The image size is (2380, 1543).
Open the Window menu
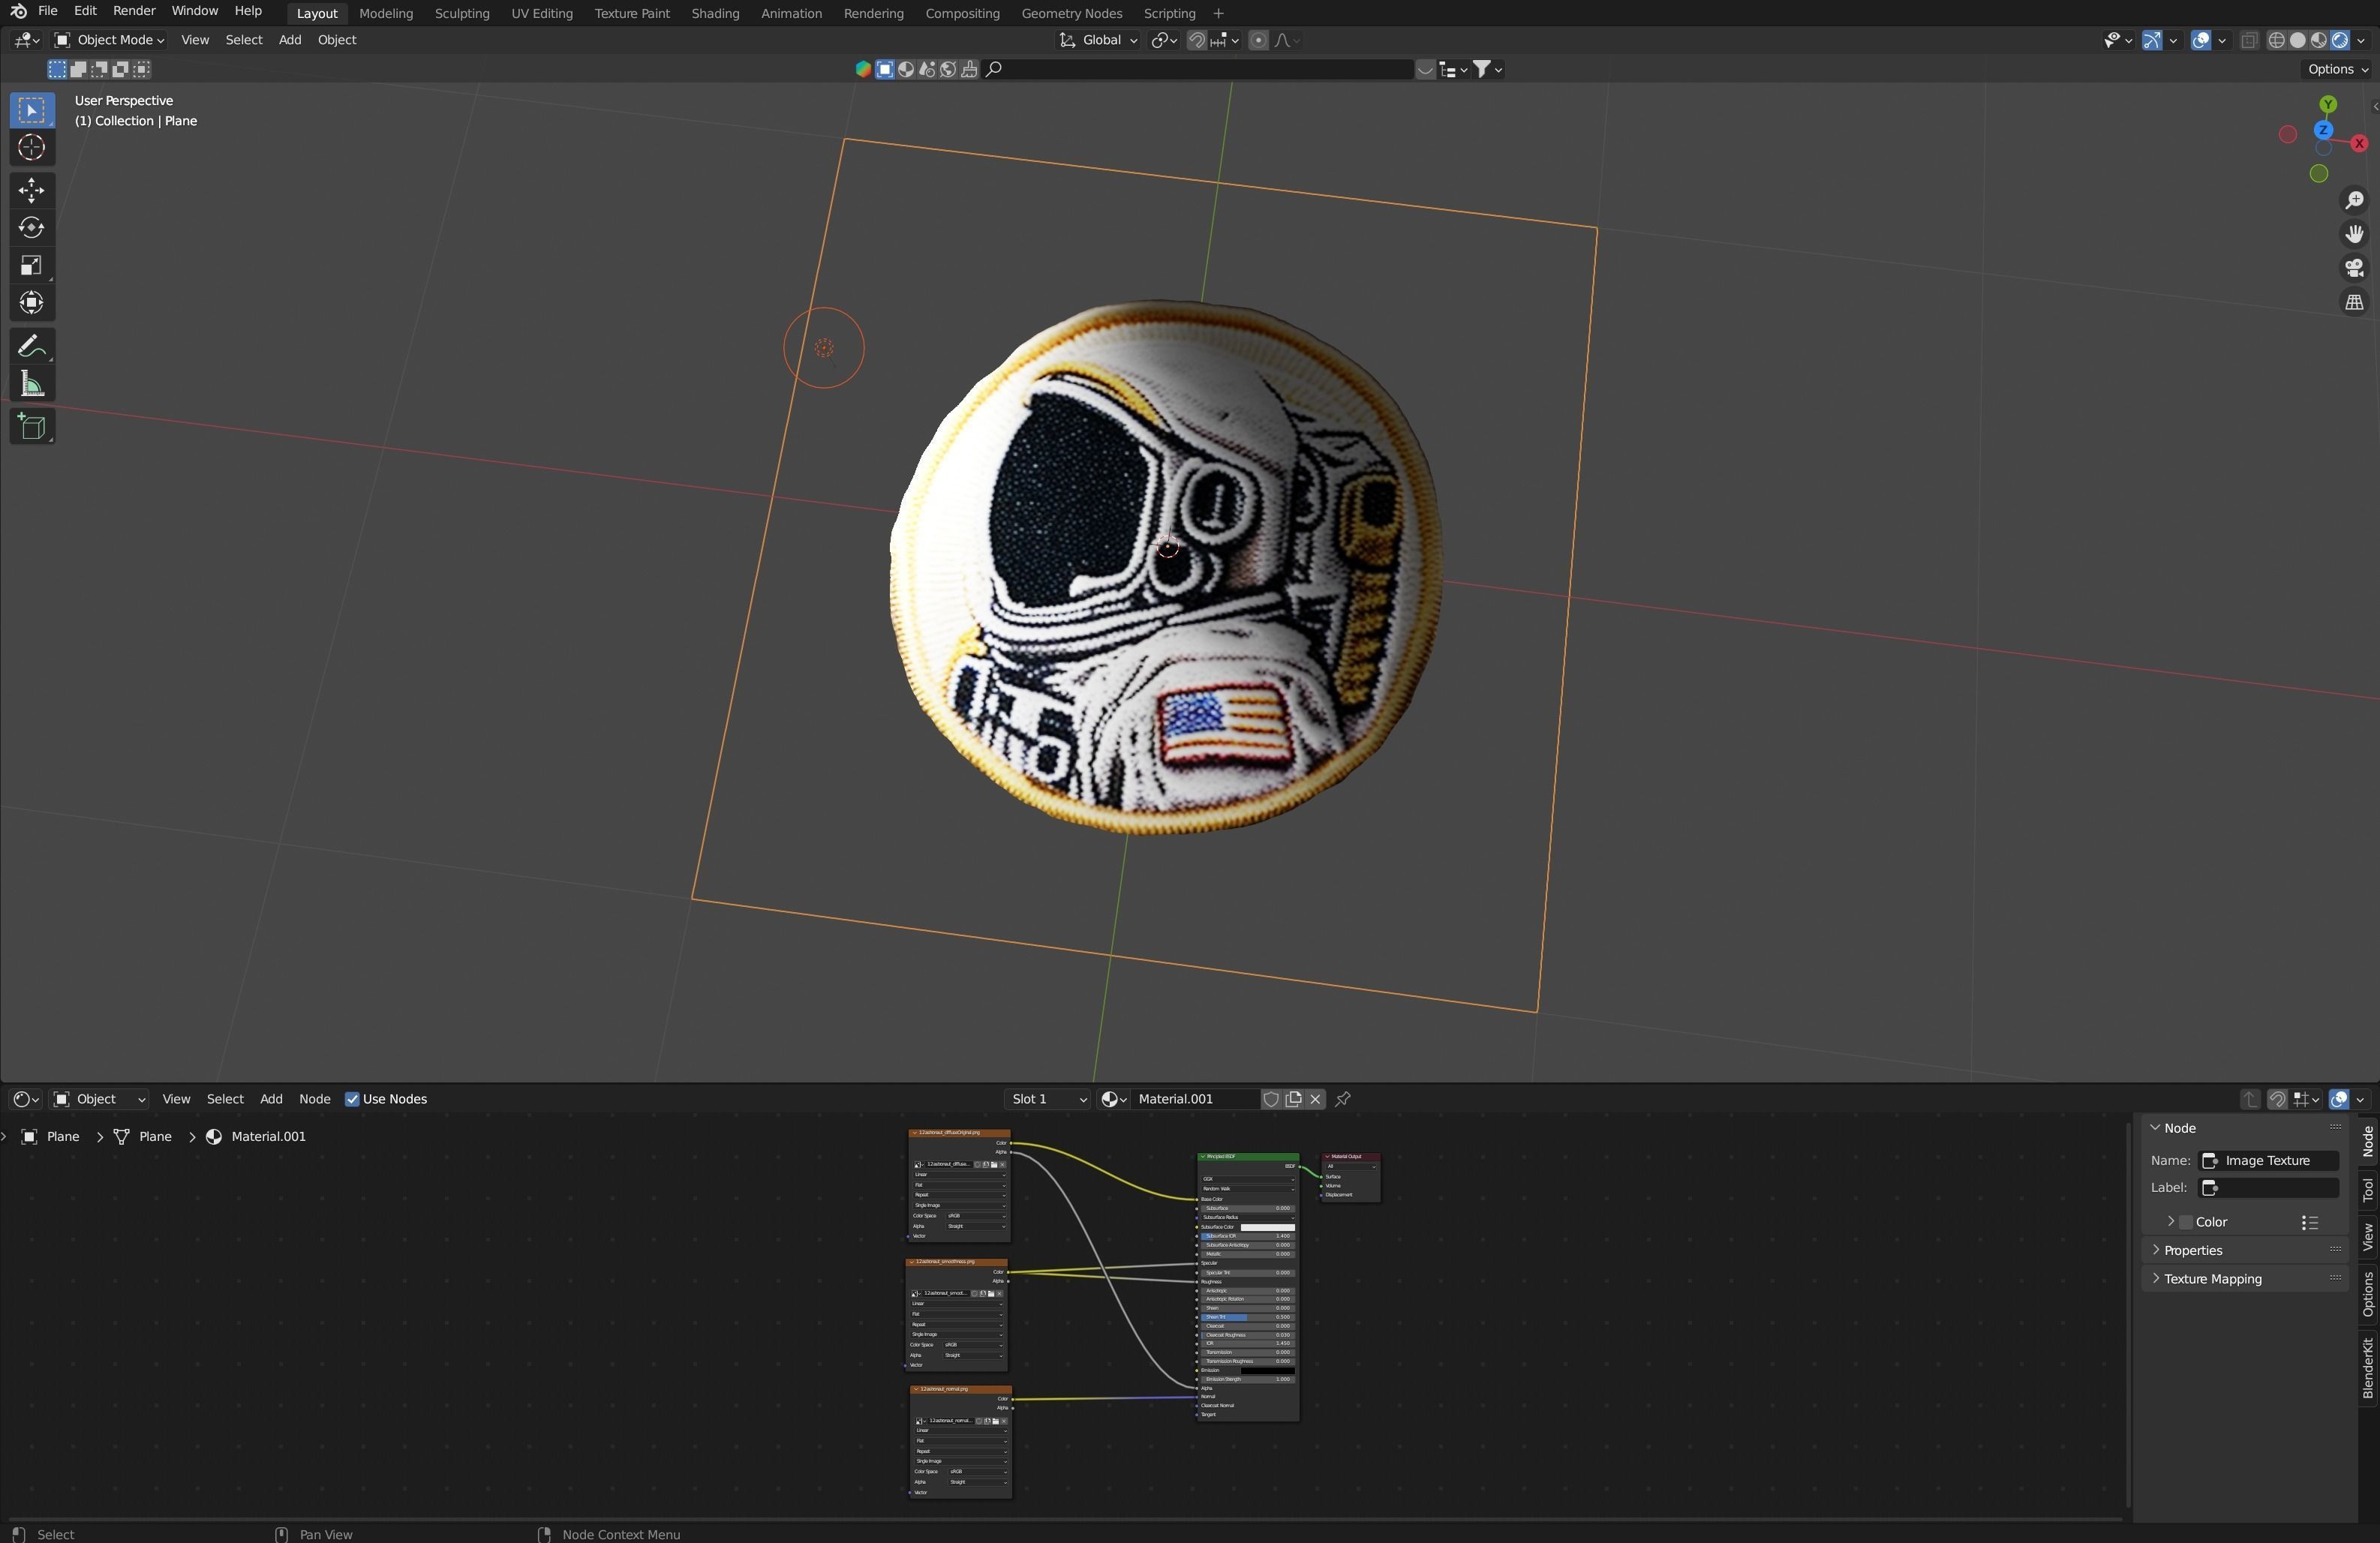point(194,11)
